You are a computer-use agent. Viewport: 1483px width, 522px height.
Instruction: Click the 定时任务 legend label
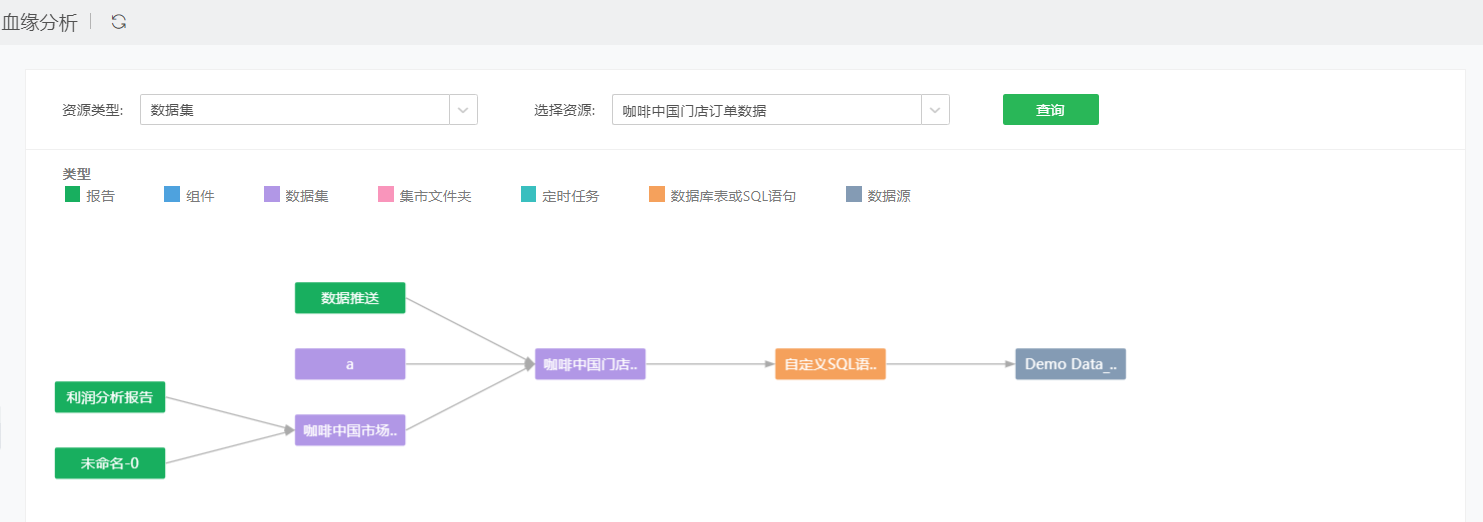(x=571, y=196)
